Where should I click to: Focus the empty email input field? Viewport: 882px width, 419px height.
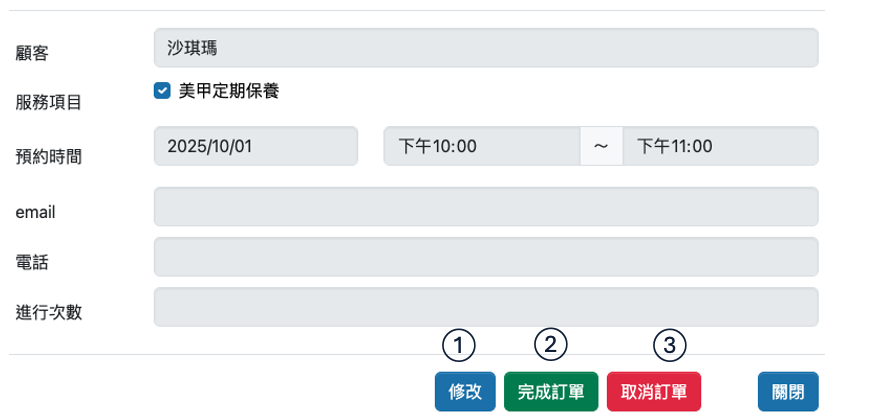click(486, 207)
